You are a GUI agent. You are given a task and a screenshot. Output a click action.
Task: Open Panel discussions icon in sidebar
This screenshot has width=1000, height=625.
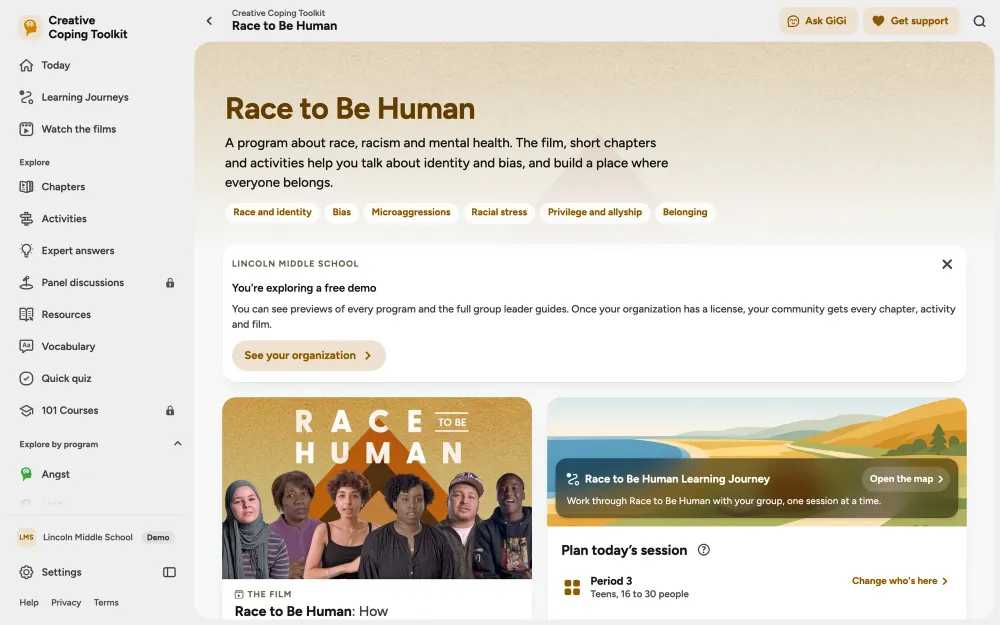(26, 283)
